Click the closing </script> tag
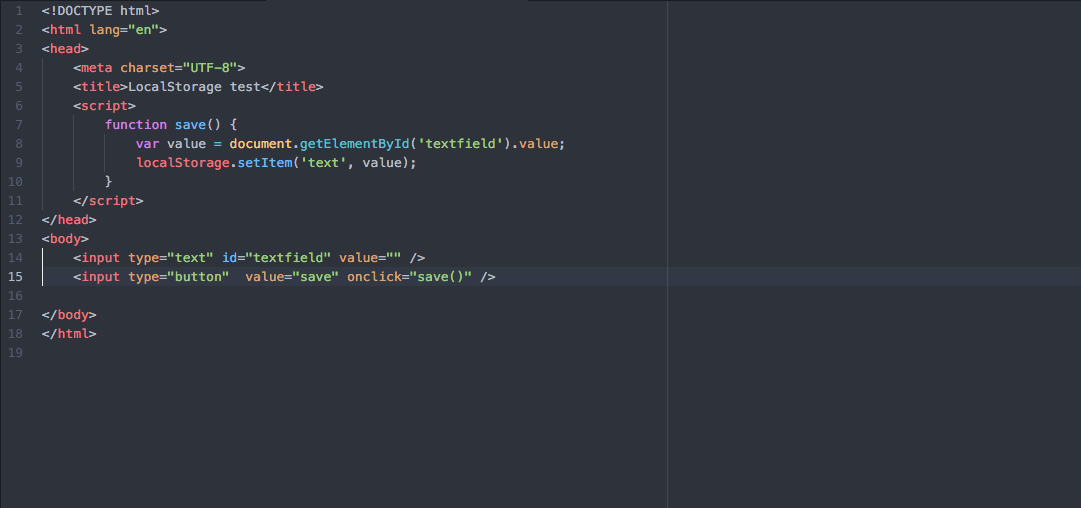1081x508 pixels. 108,201
